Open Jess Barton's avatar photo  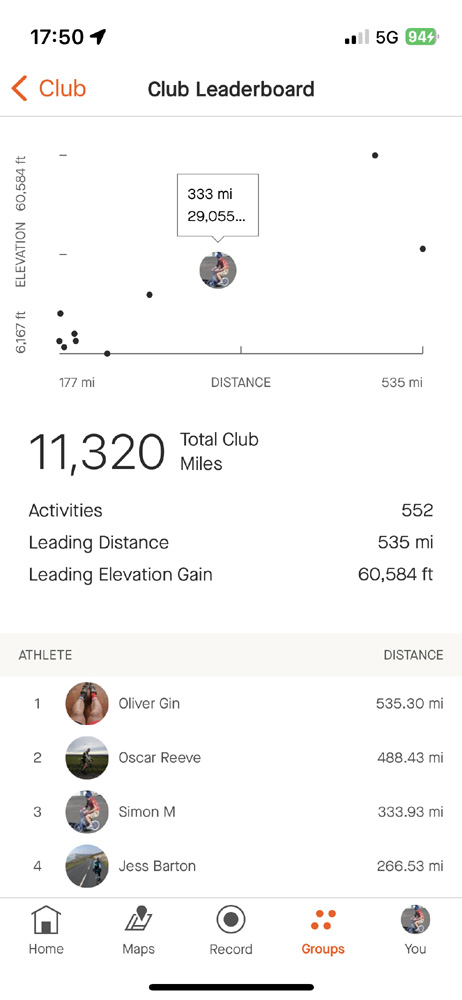[87, 866]
